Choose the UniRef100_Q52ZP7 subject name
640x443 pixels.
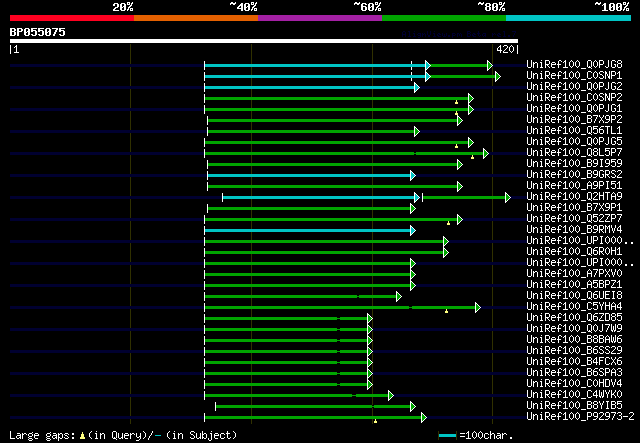[x=574, y=218]
